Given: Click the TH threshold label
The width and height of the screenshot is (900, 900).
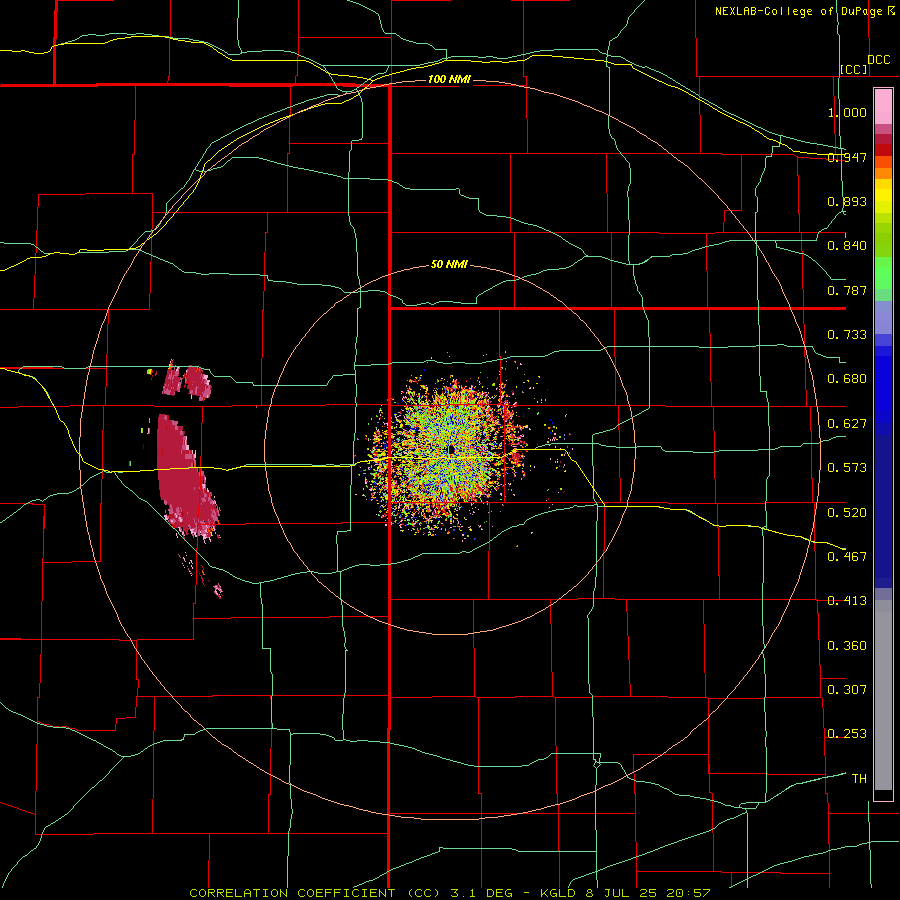Looking at the screenshot, I should point(859,779).
